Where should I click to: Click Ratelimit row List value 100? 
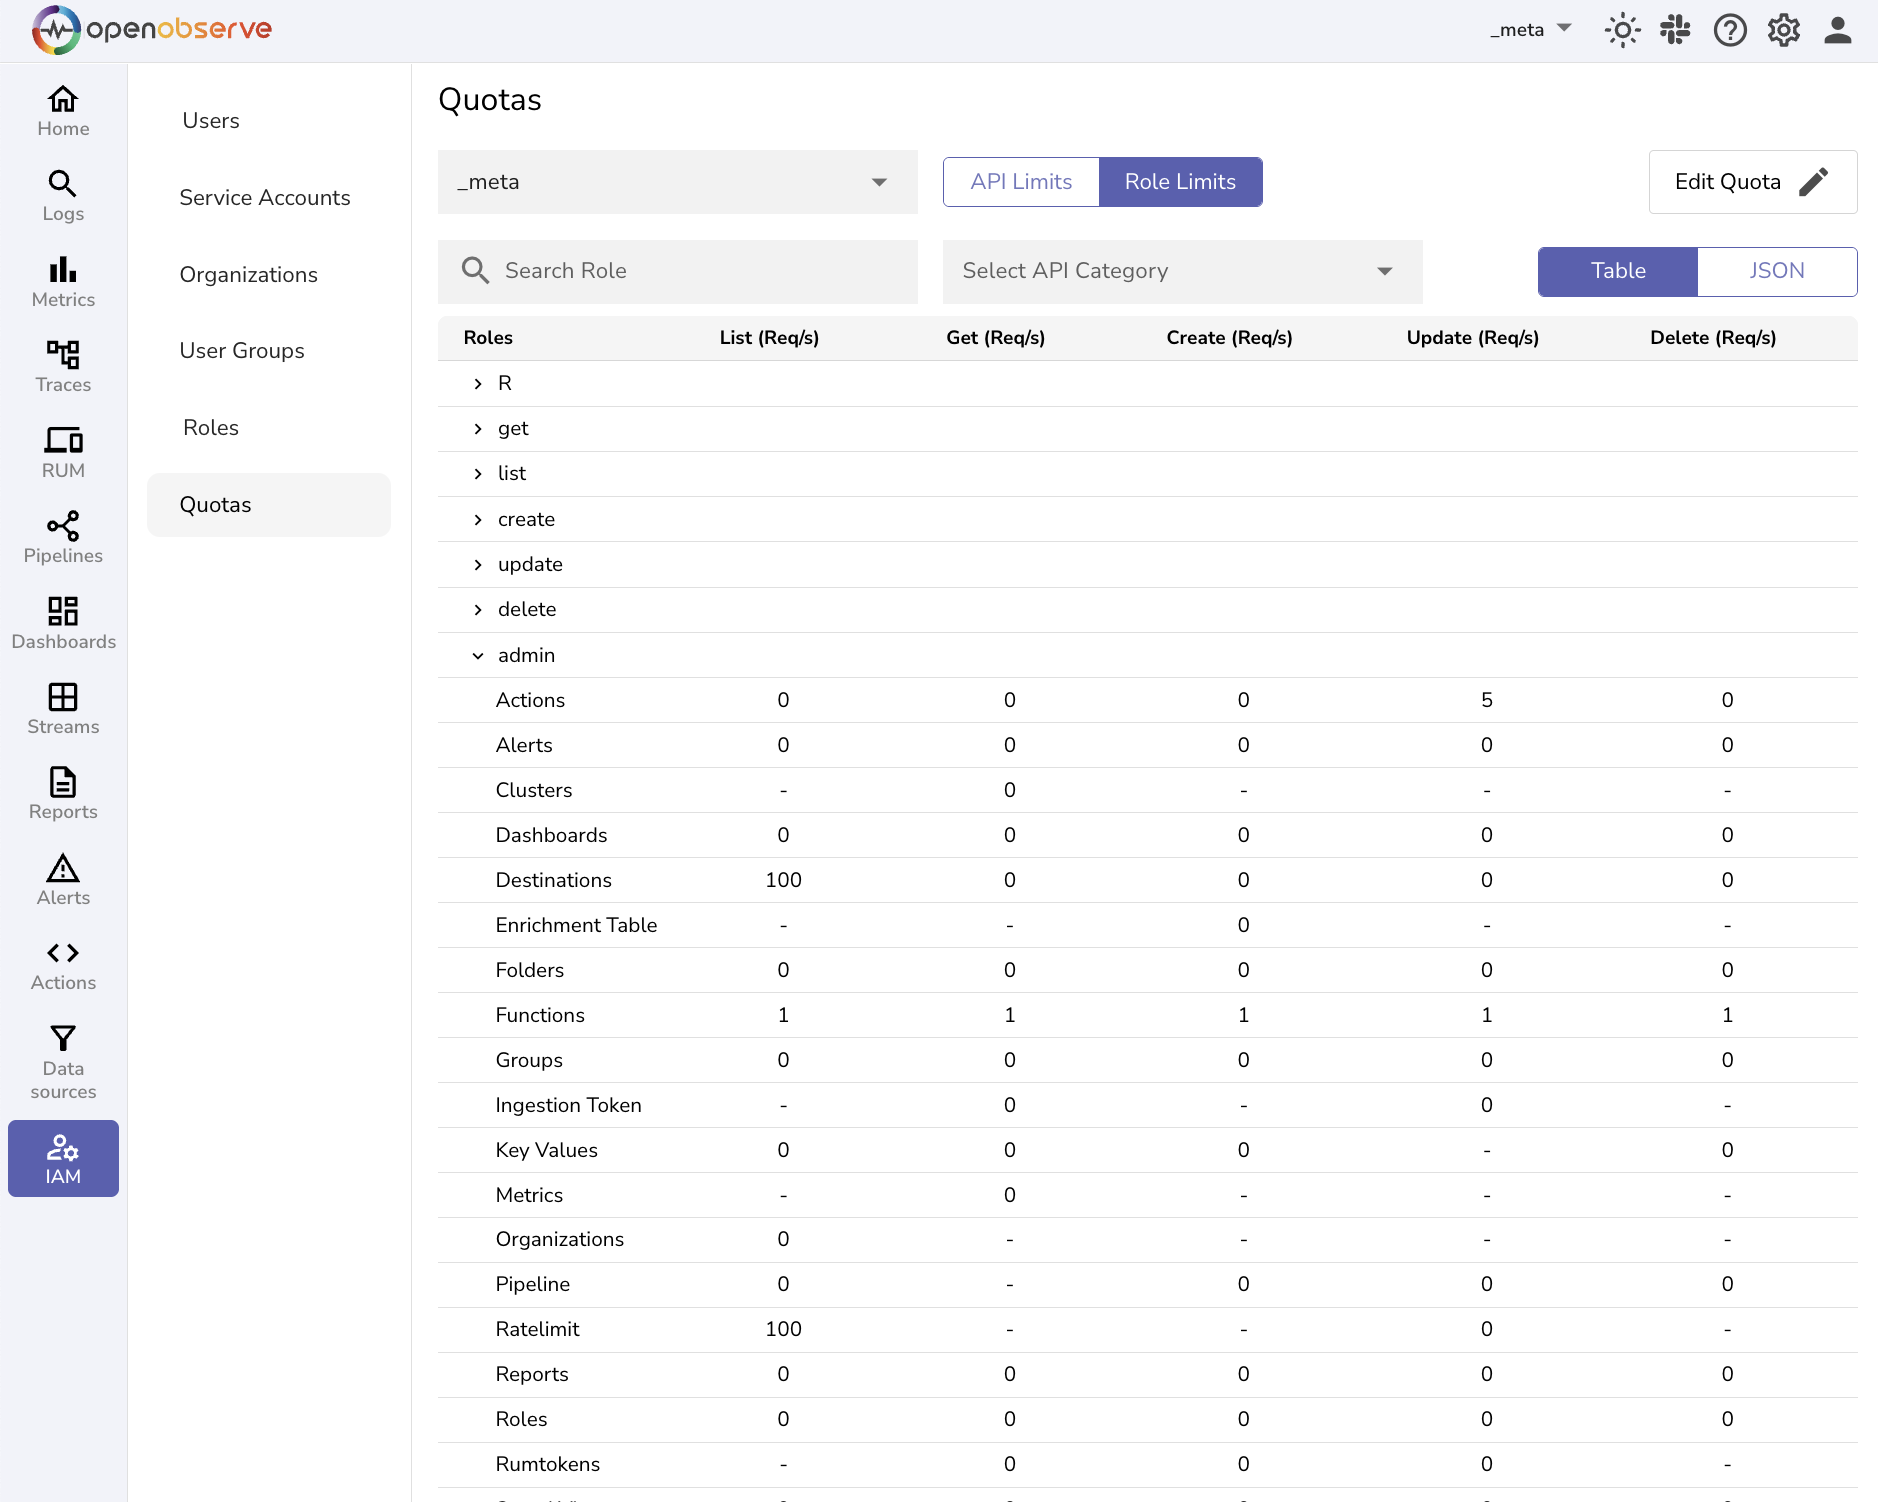(783, 1329)
